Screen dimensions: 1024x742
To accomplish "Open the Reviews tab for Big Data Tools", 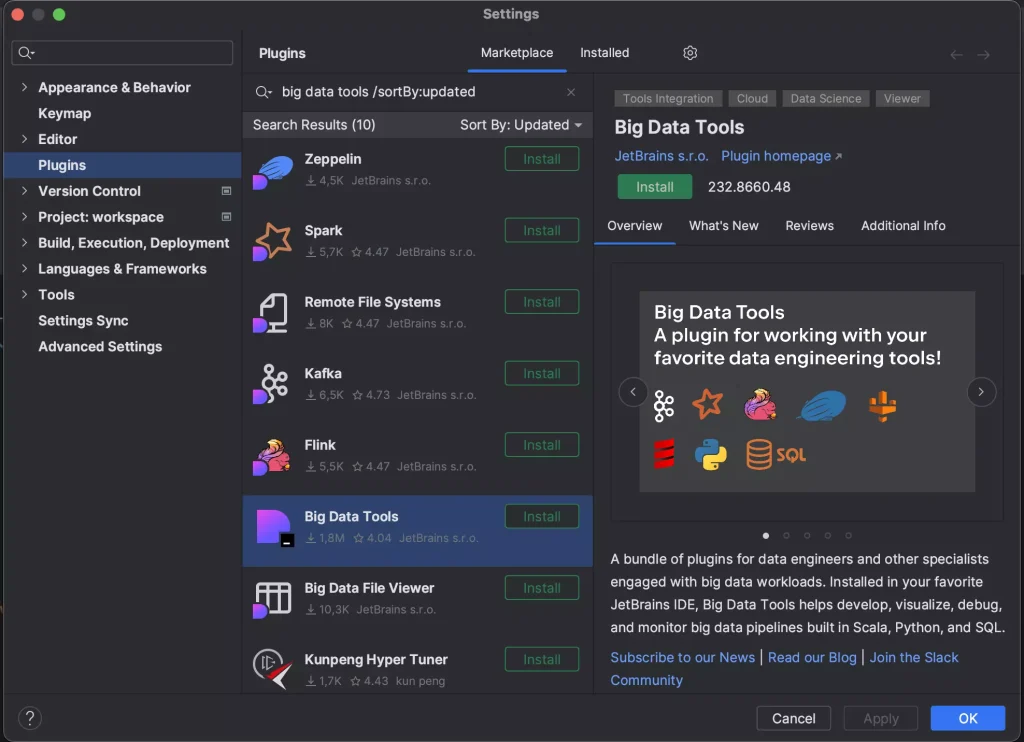I will click(810, 225).
